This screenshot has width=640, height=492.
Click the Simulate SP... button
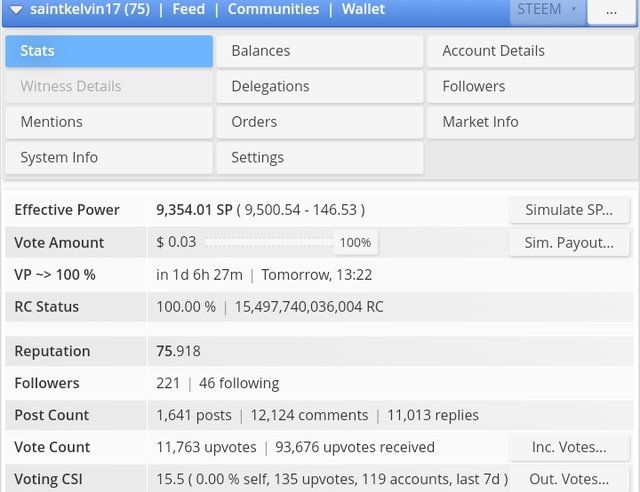[569, 210]
